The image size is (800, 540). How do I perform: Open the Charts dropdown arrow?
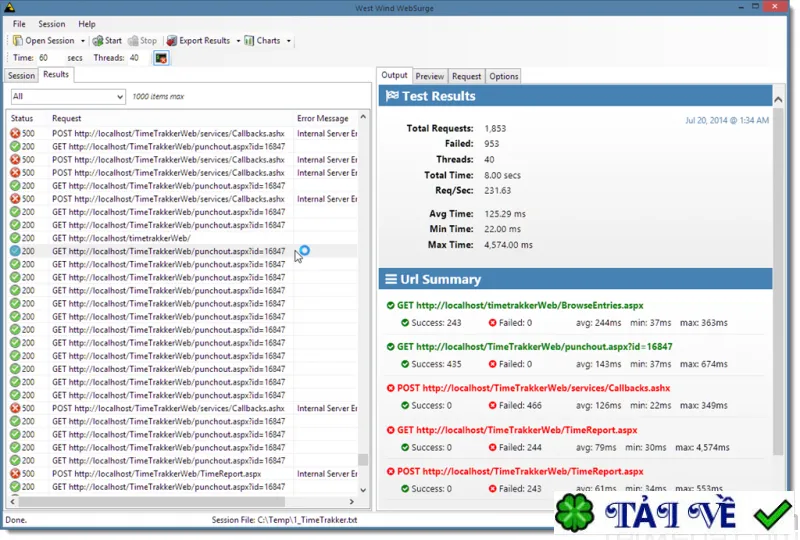click(x=289, y=41)
